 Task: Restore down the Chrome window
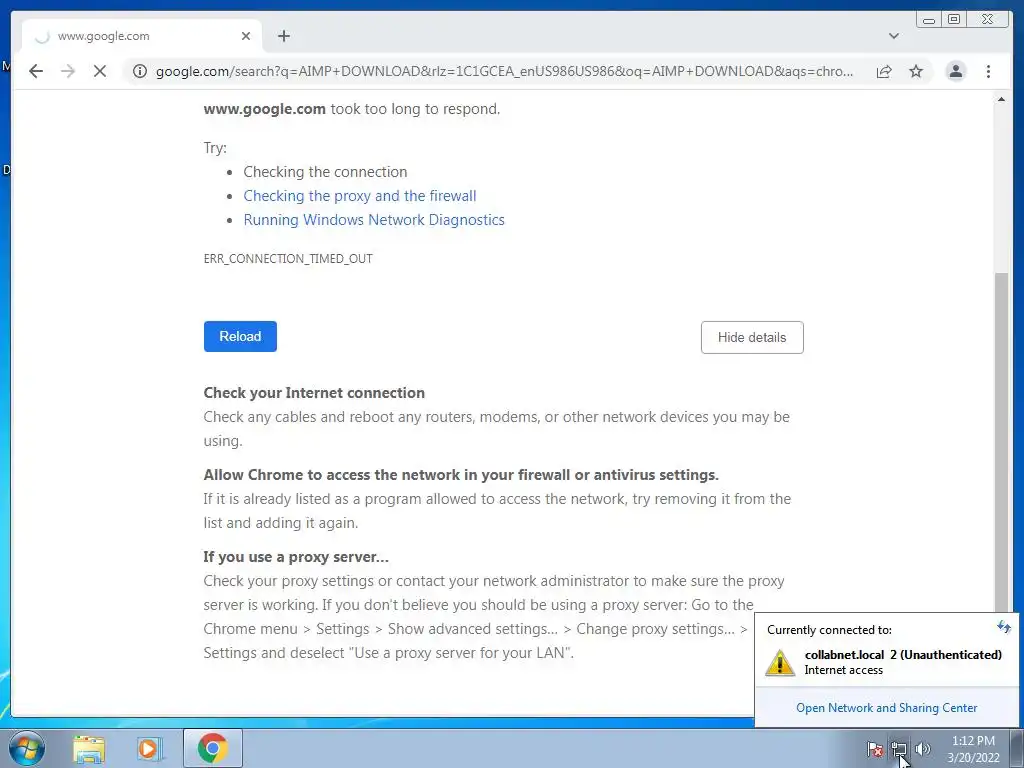click(954, 20)
